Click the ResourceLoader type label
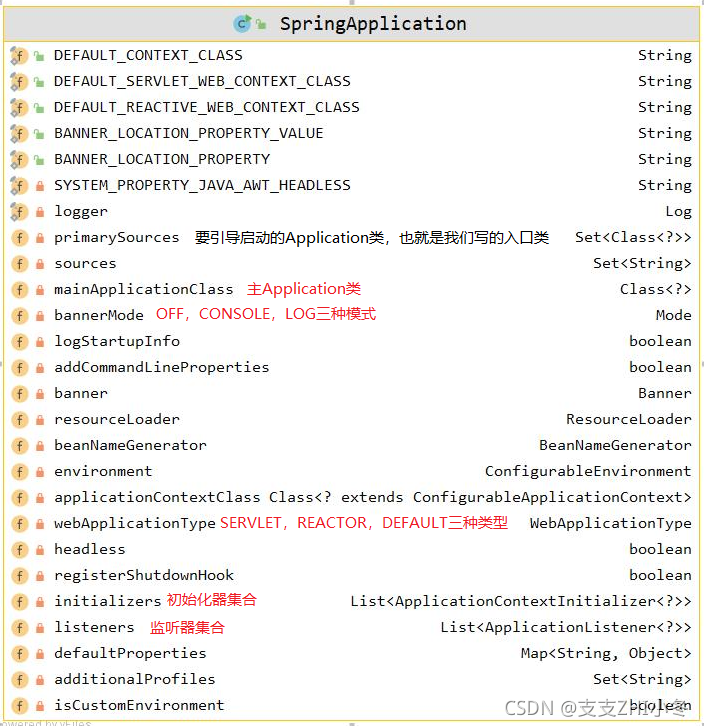 [629, 419]
